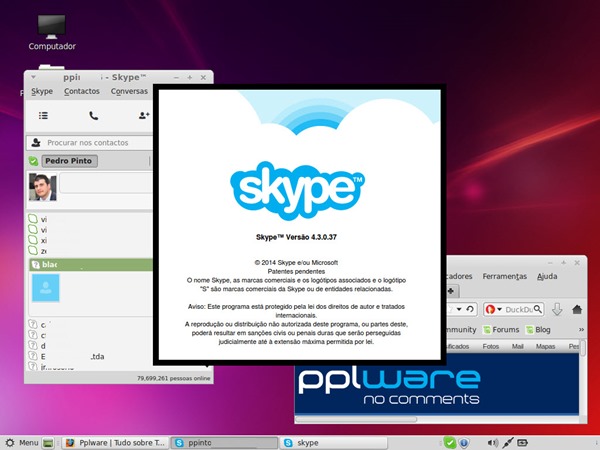Click the downloads arrow icon in the browser
This screenshot has width=600, height=450.
[557, 309]
